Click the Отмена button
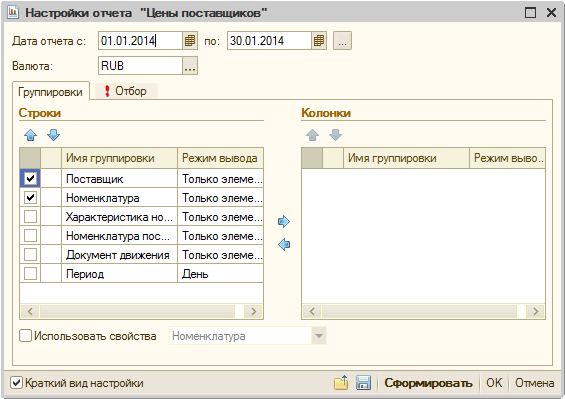The height and width of the screenshot is (399, 565). 534,383
